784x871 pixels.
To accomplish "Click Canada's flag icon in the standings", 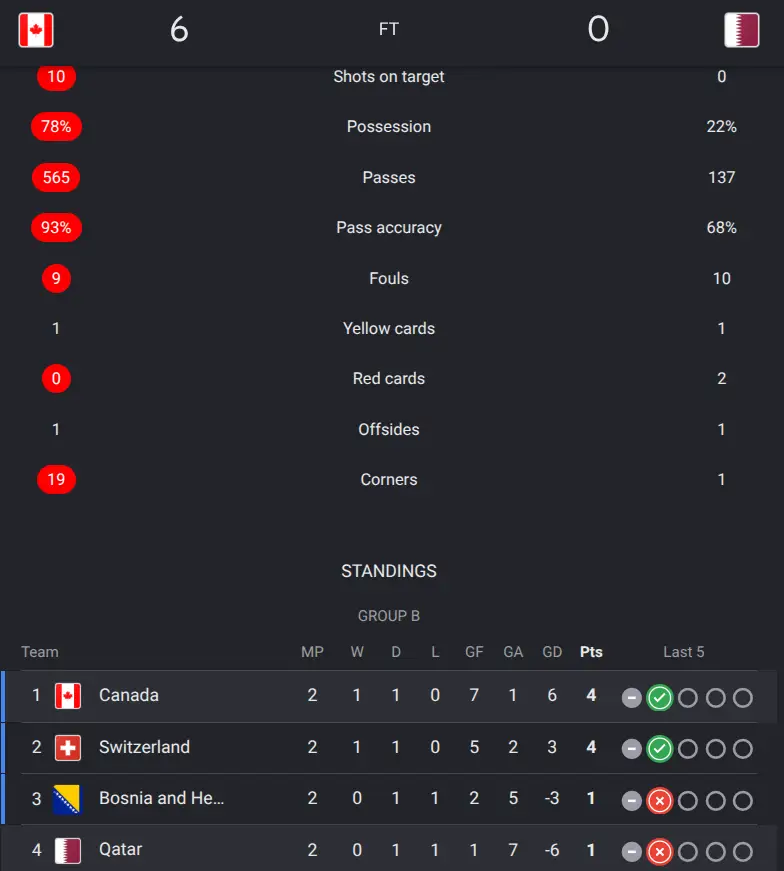I will (68, 696).
